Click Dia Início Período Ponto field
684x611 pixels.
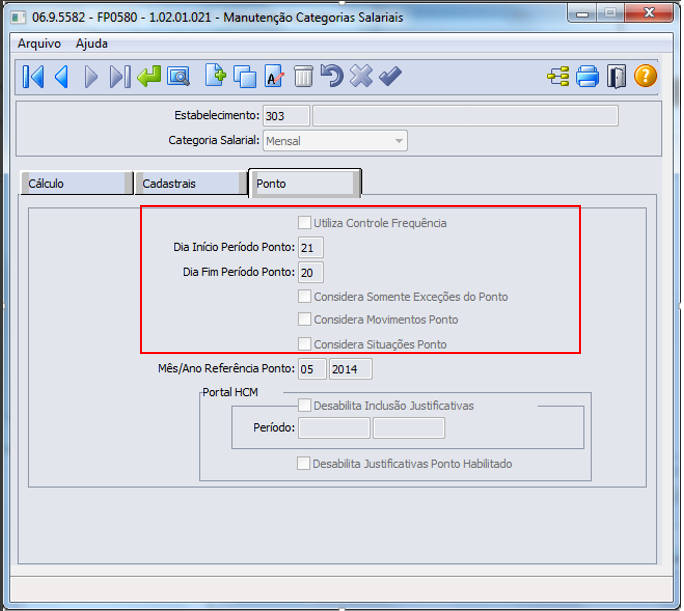(x=311, y=248)
